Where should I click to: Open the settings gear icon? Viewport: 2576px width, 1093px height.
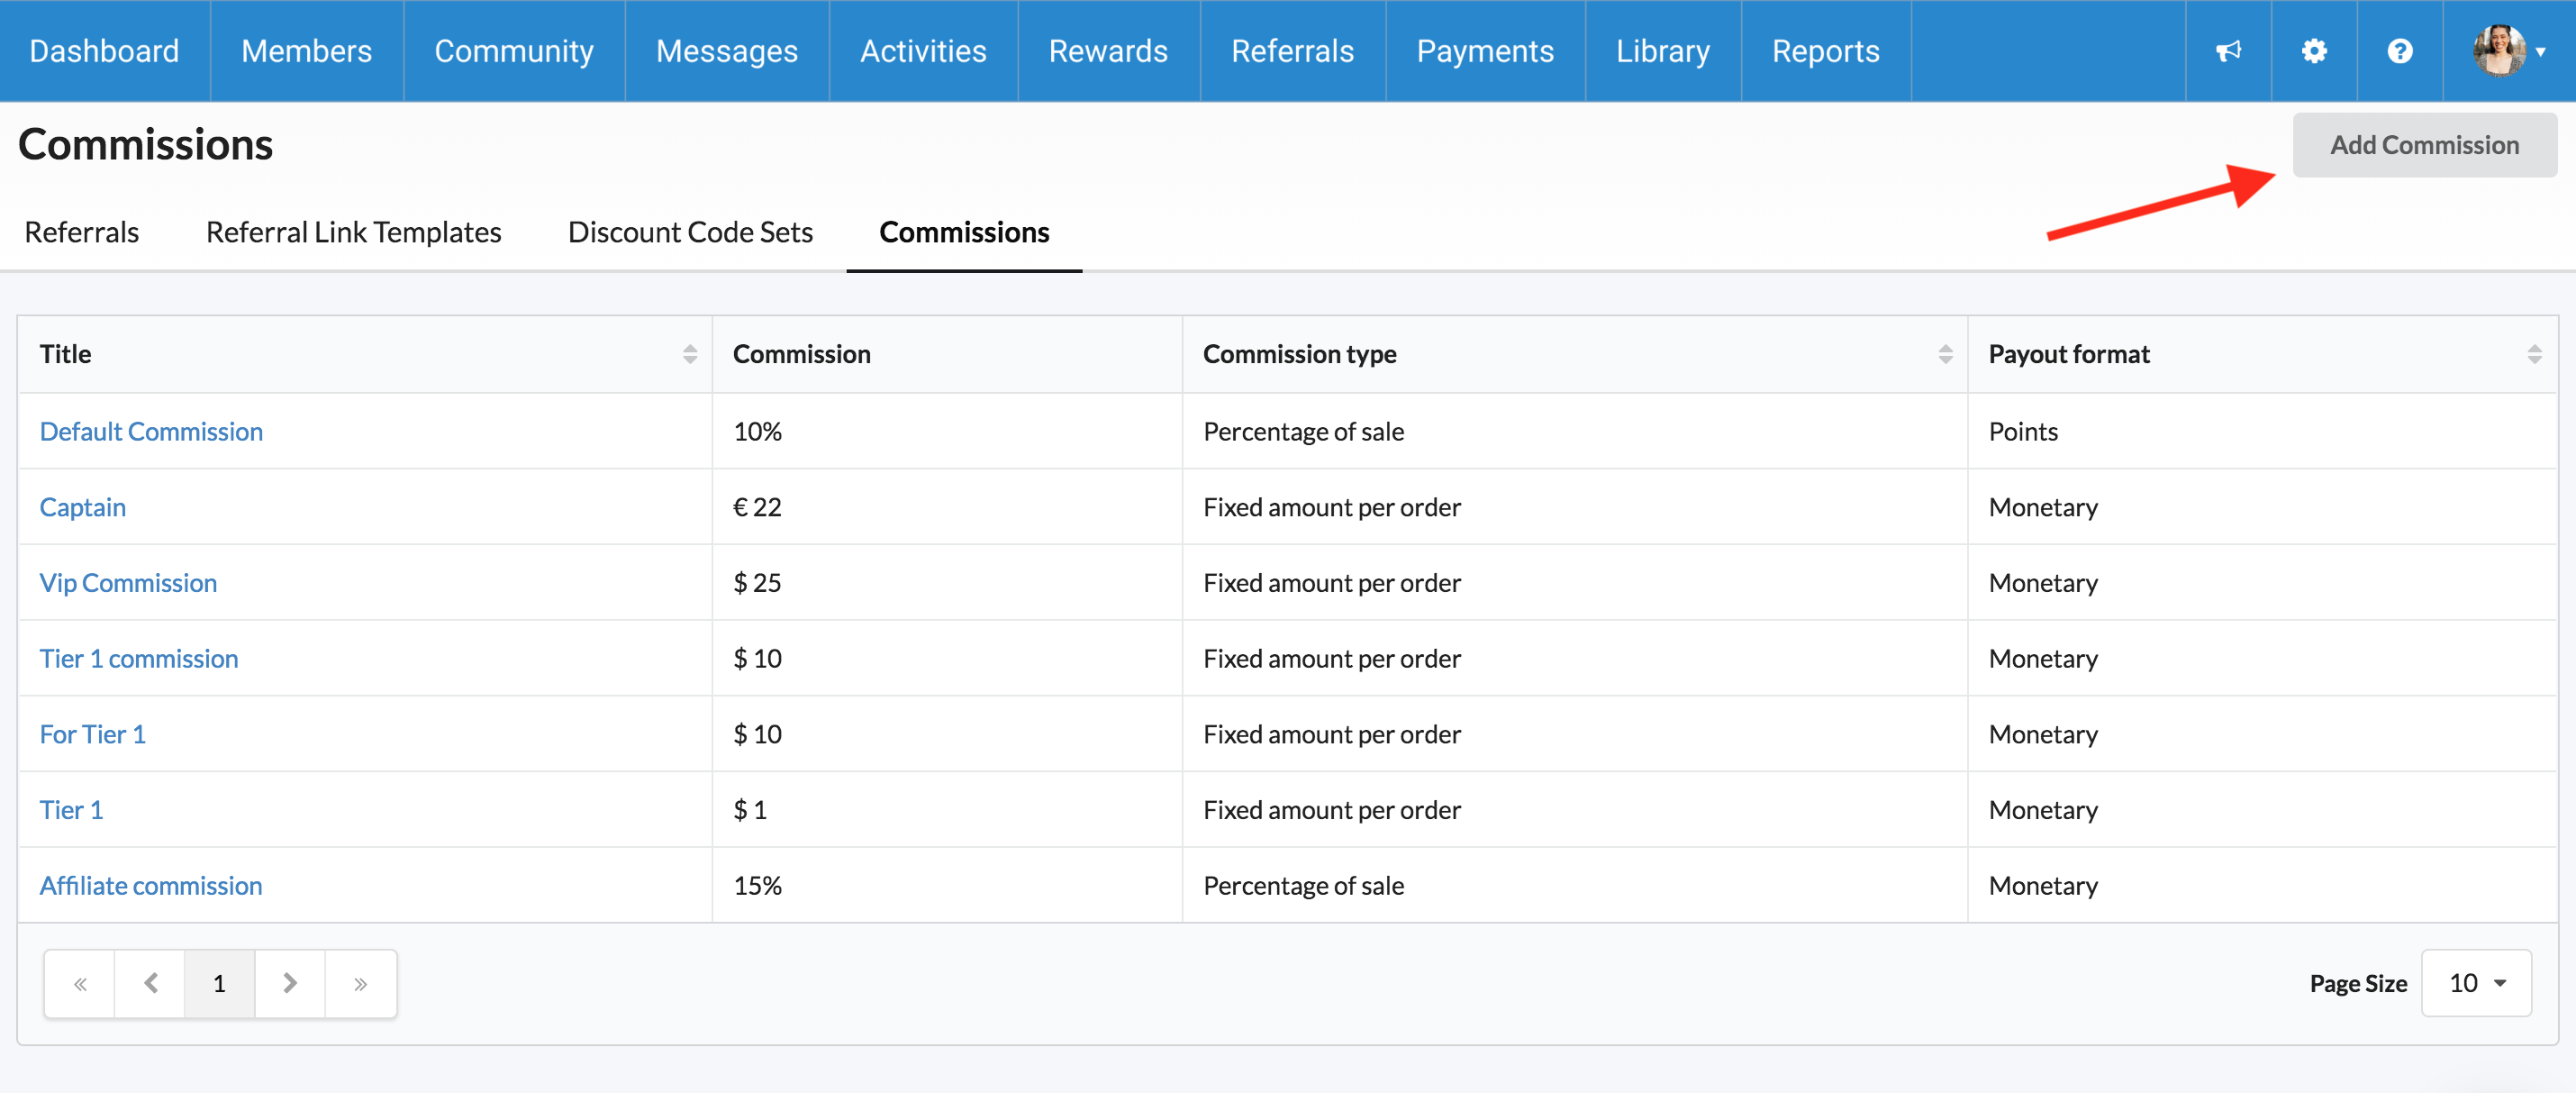tap(2314, 51)
